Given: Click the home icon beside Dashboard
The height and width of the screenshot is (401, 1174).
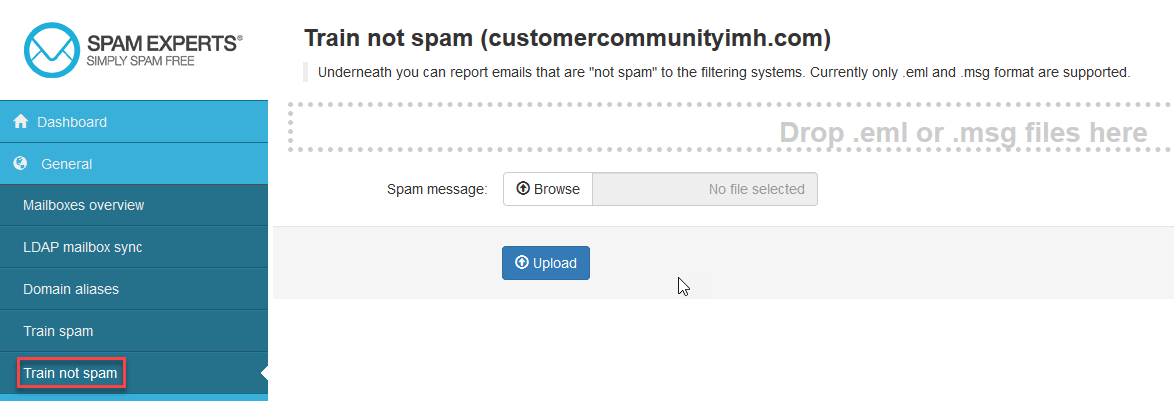Looking at the screenshot, I should (x=20, y=122).
